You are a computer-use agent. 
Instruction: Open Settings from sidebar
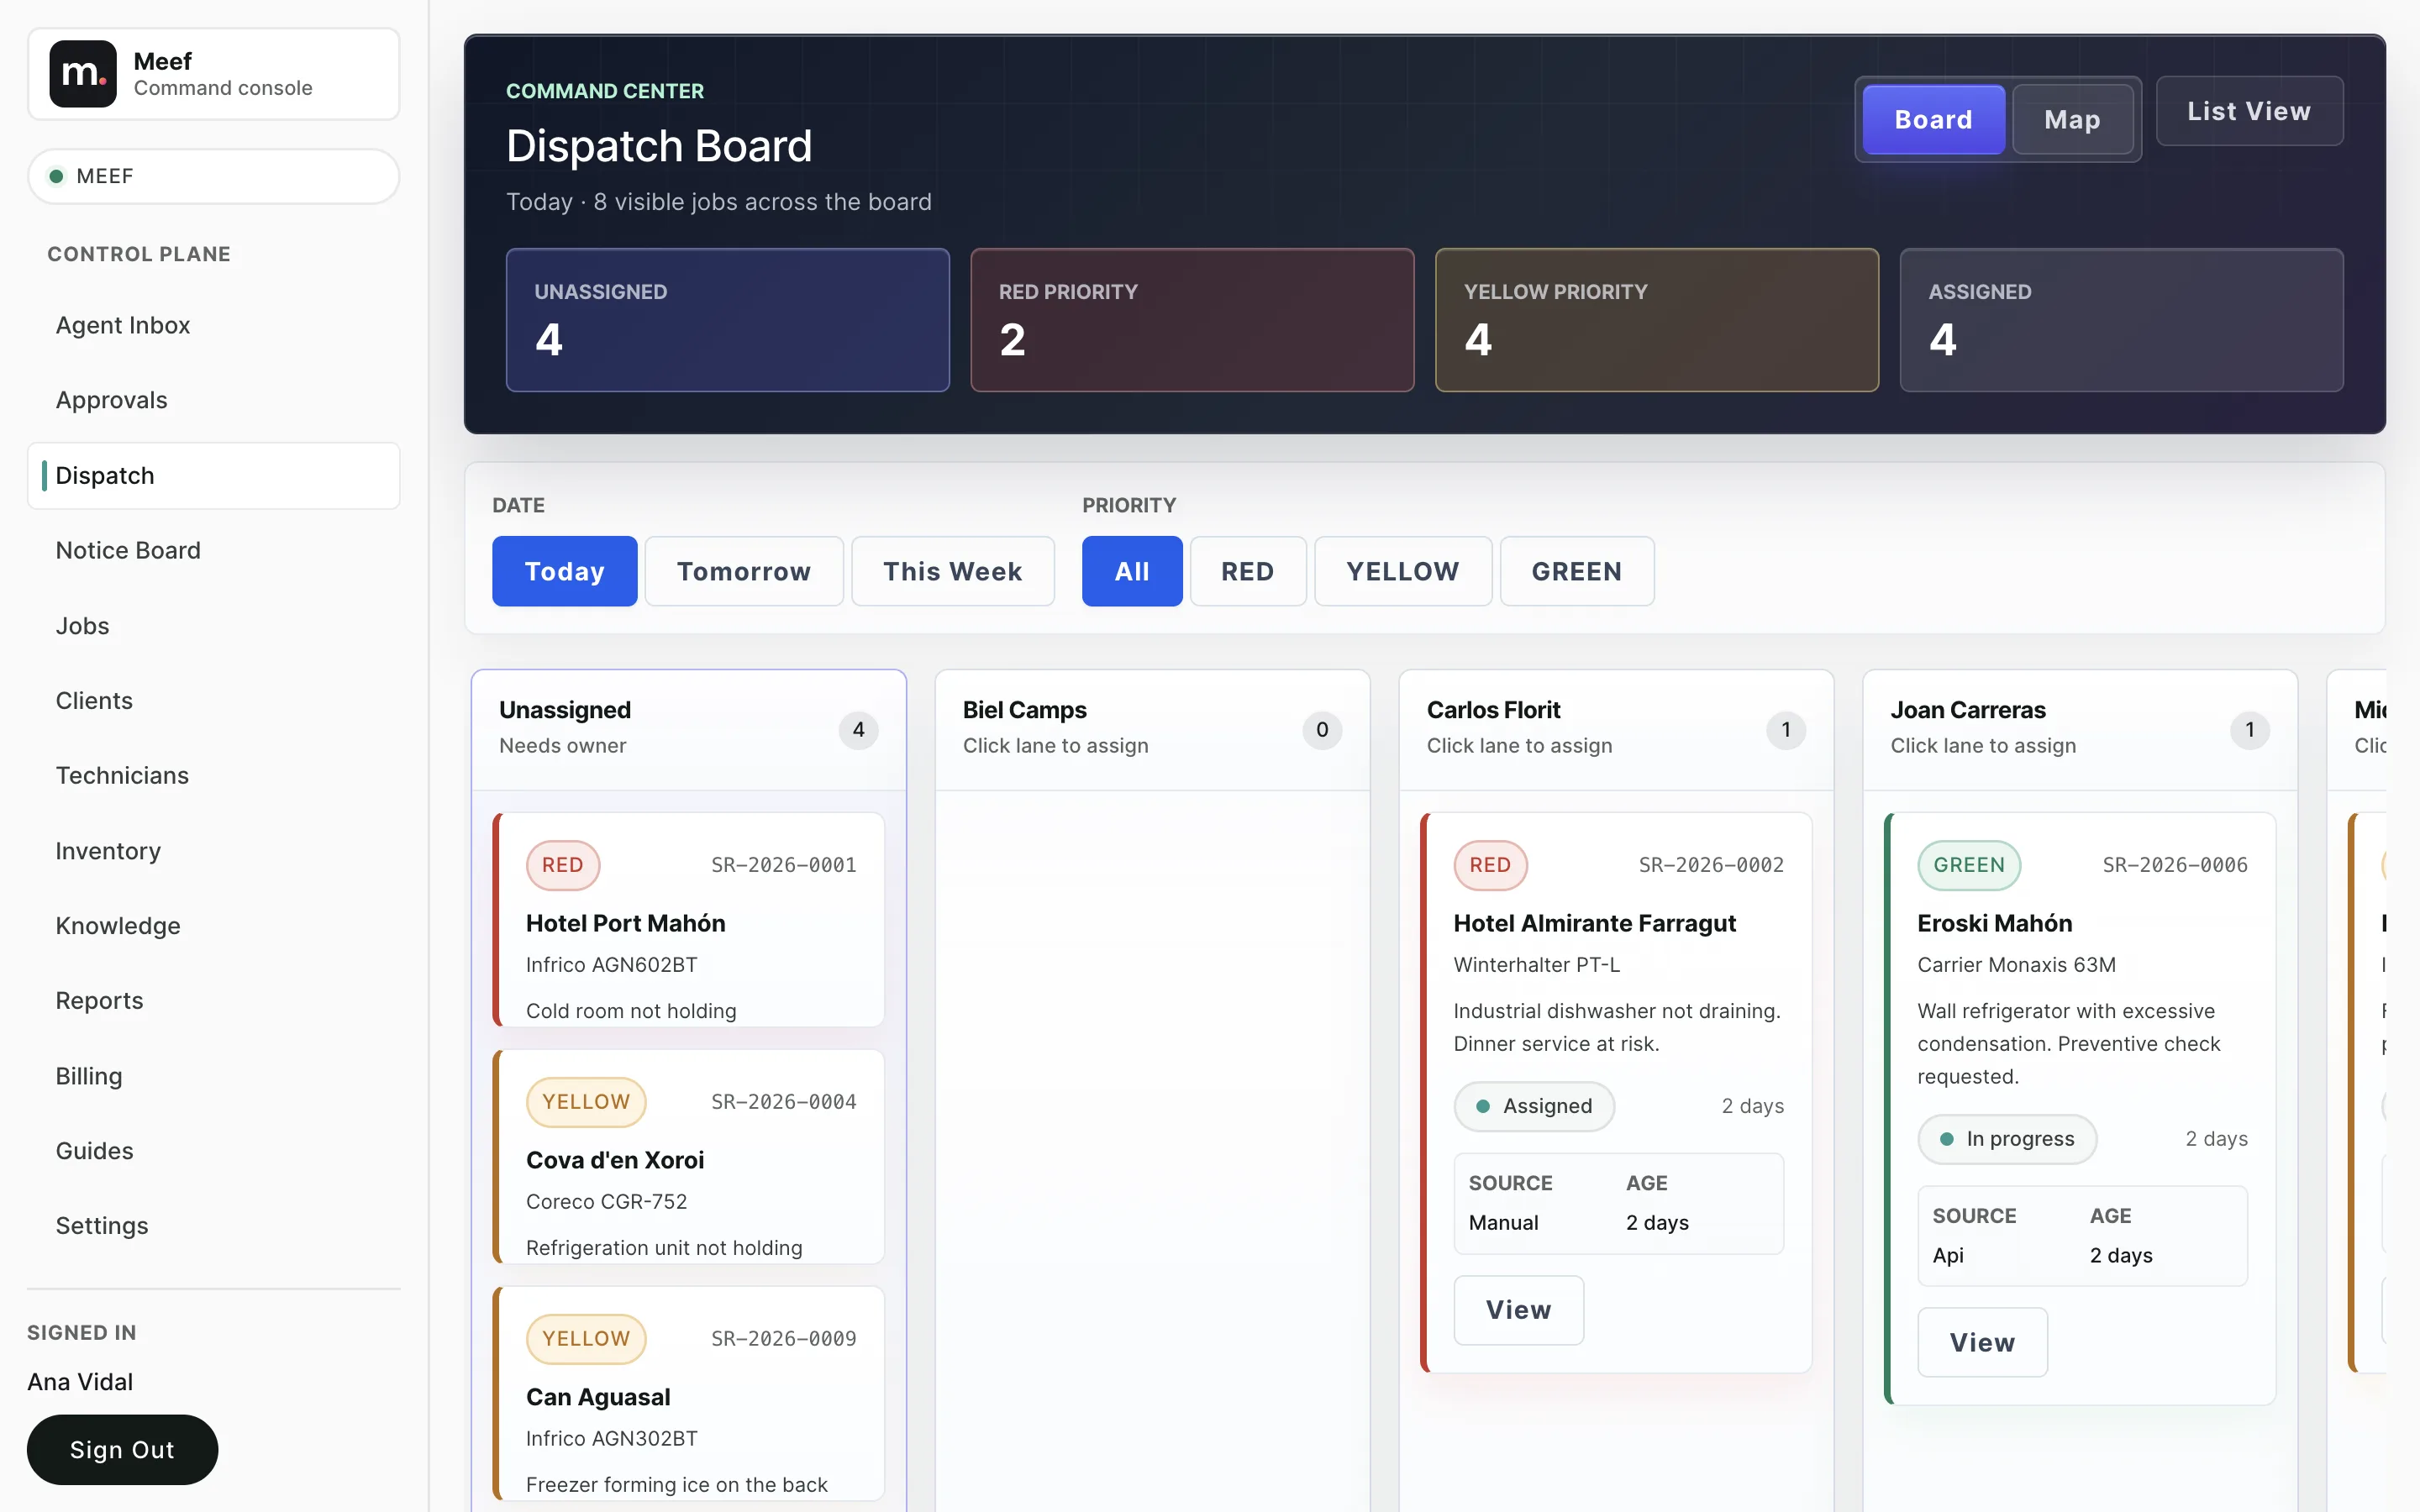pos(213,1225)
